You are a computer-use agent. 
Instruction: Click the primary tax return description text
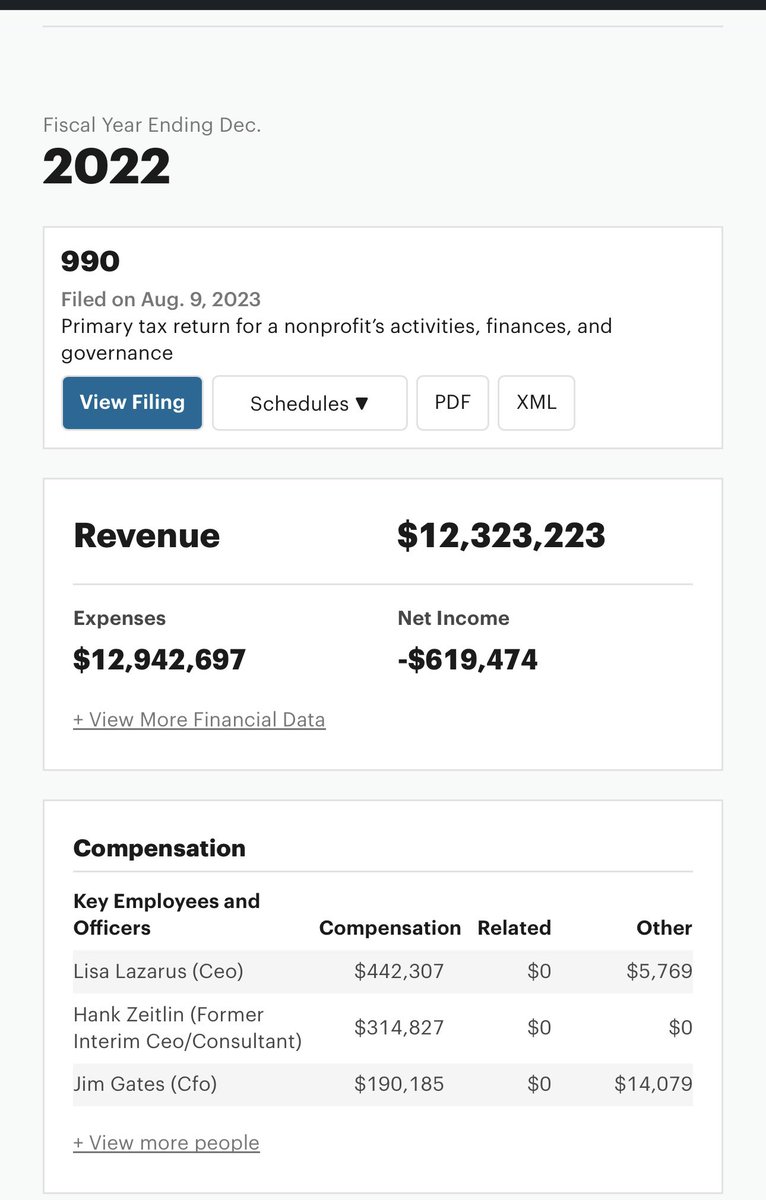(336, 340)
